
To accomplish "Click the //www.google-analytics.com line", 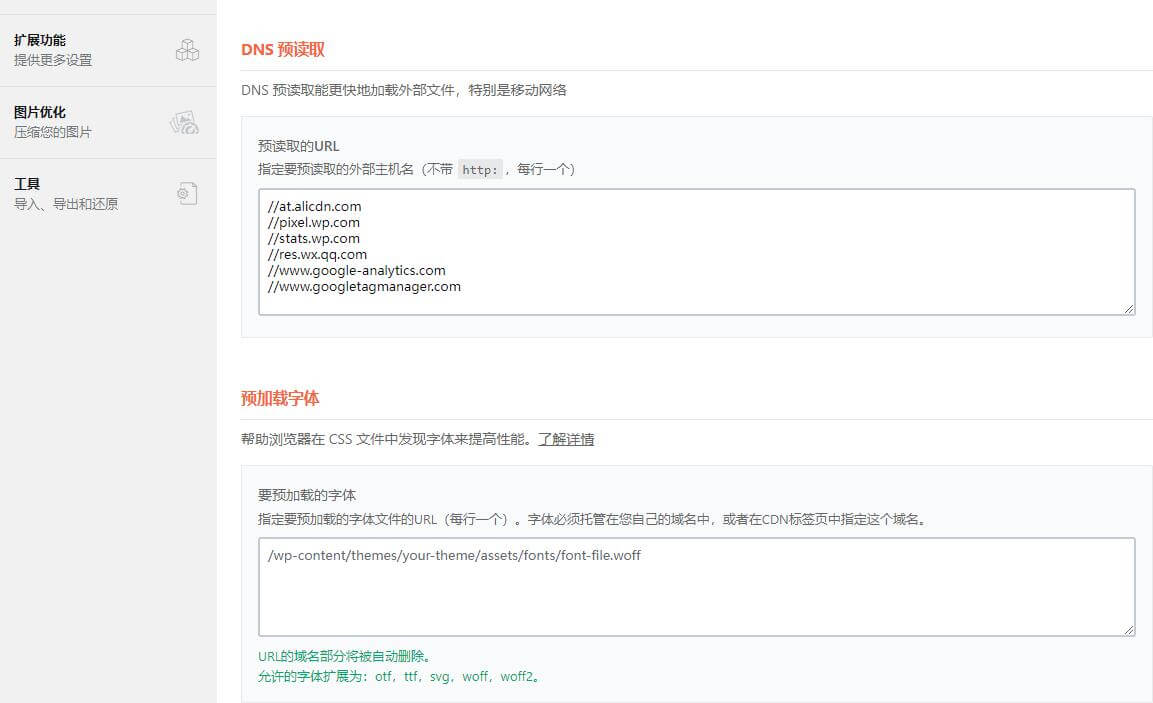I will click(x=356, y=270).
